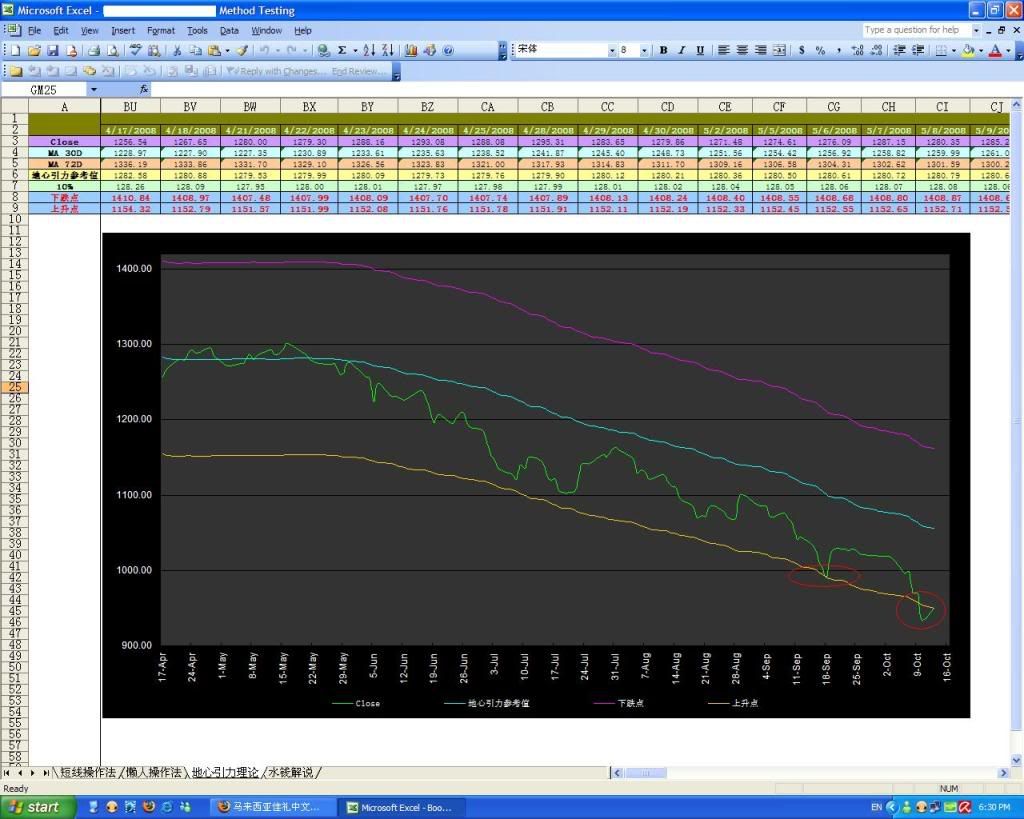The width and height of the screenshot is (1024, 819).
Task: Activate the Format Painter brush
Action: click(242, 50)
